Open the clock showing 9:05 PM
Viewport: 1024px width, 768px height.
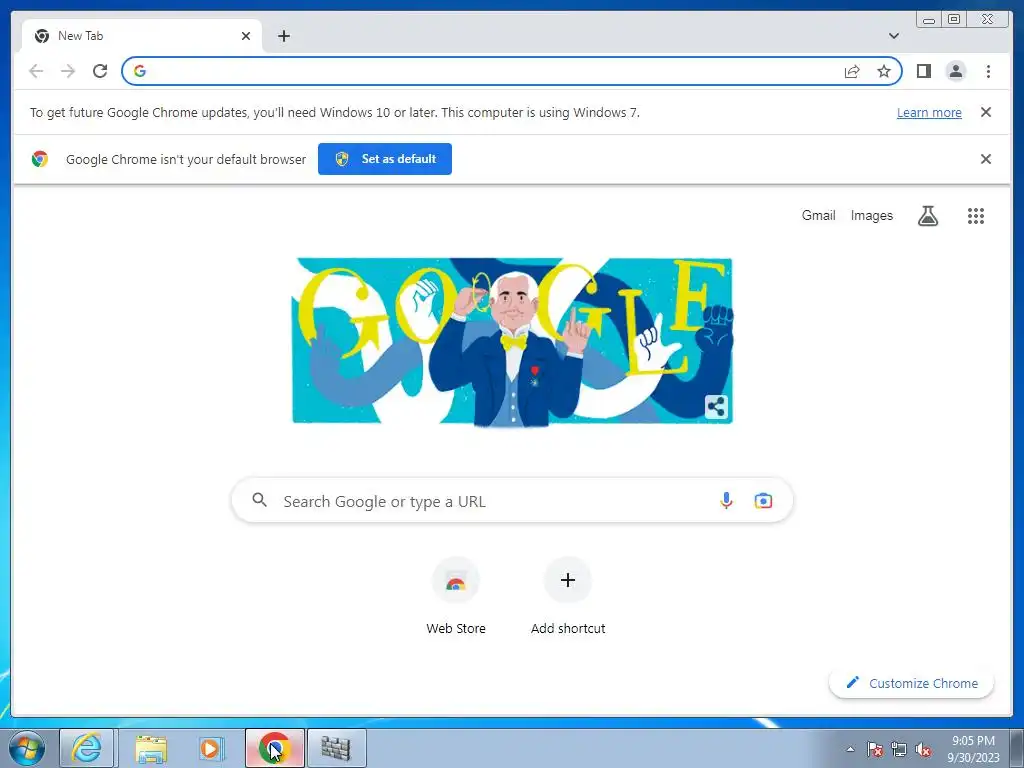tap(973, 749)
